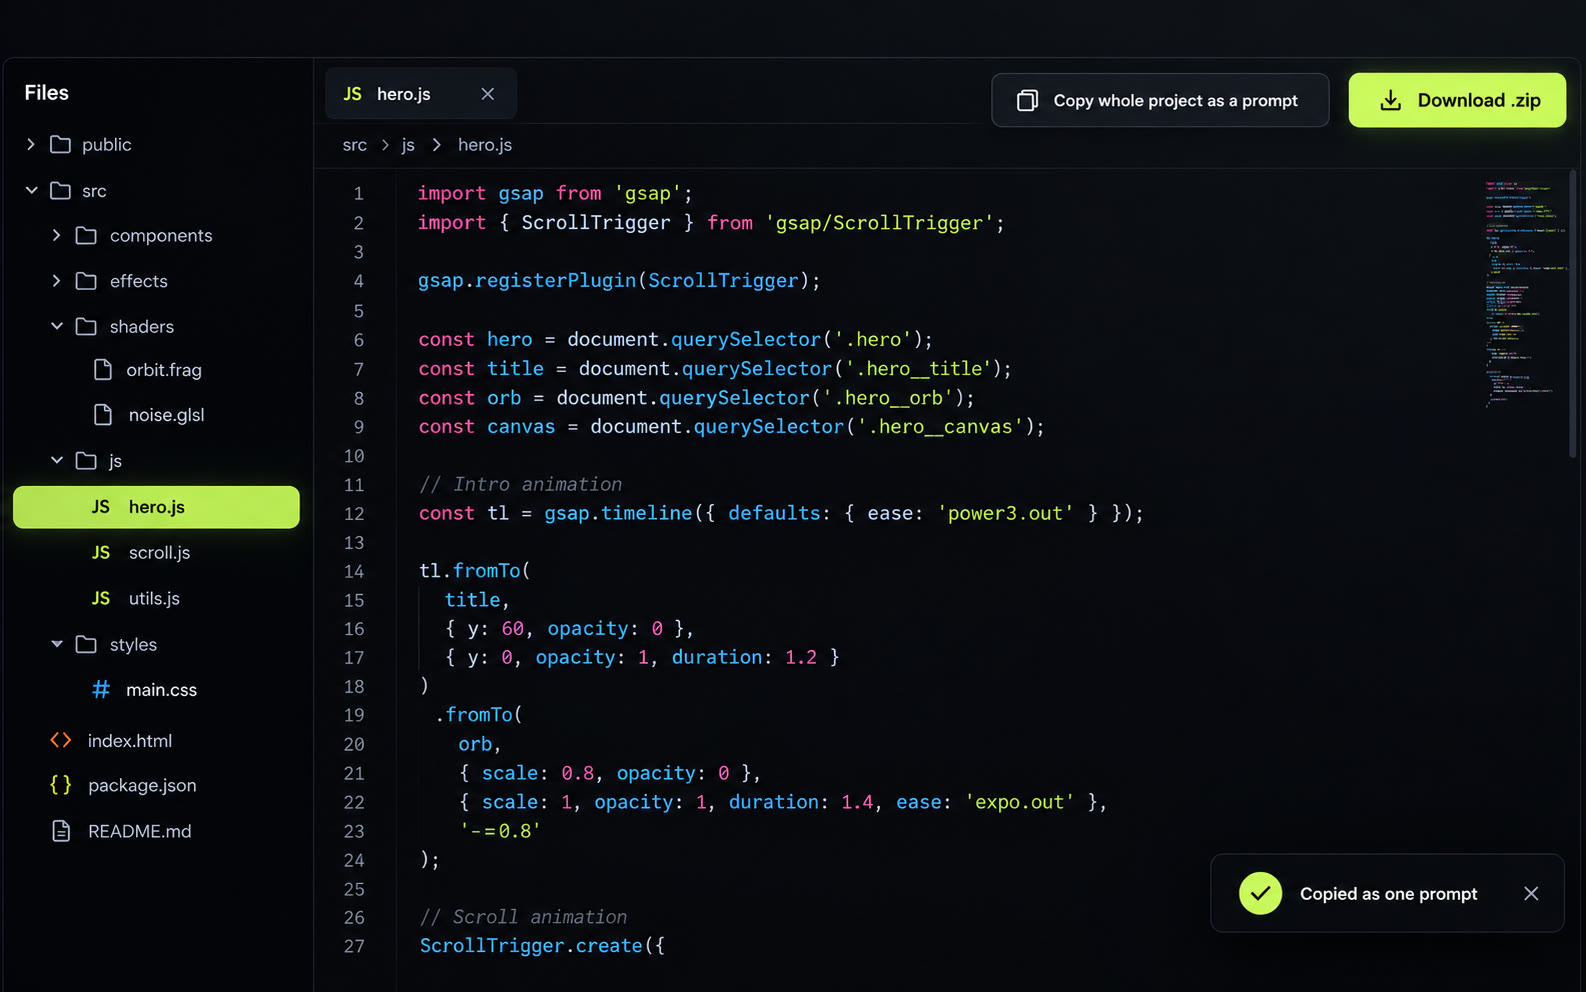Expand the effects folder chevron

point(56,281)
